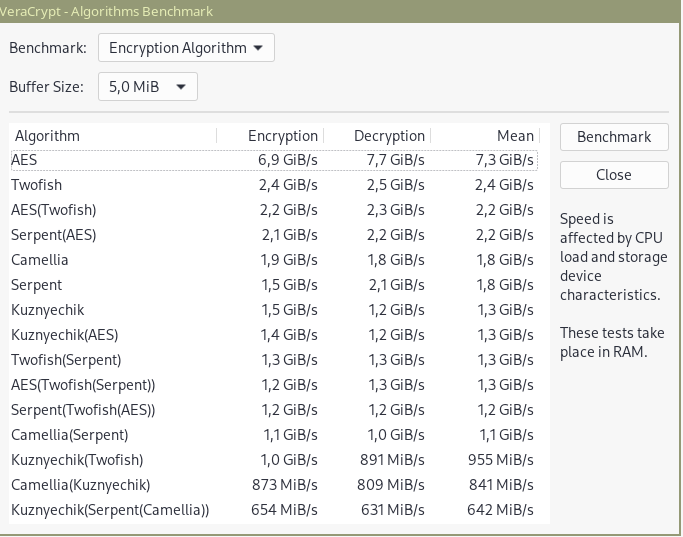The image size is (683, 537).
Task: Open the Benchmark type dropdown
Action: 186,47
